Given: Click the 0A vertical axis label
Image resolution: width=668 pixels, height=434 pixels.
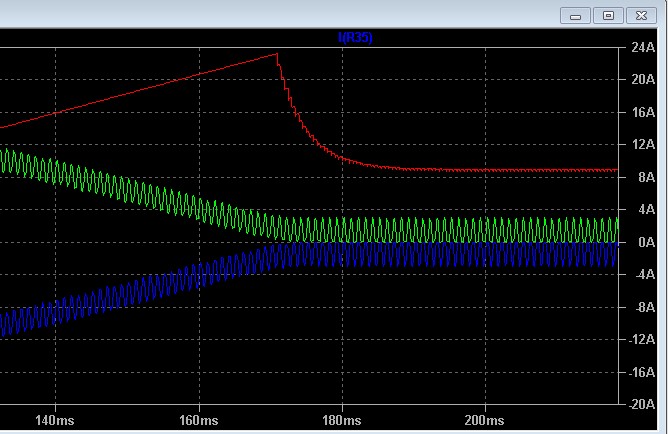Looking at the screenshot, I should tap(646, 242).
